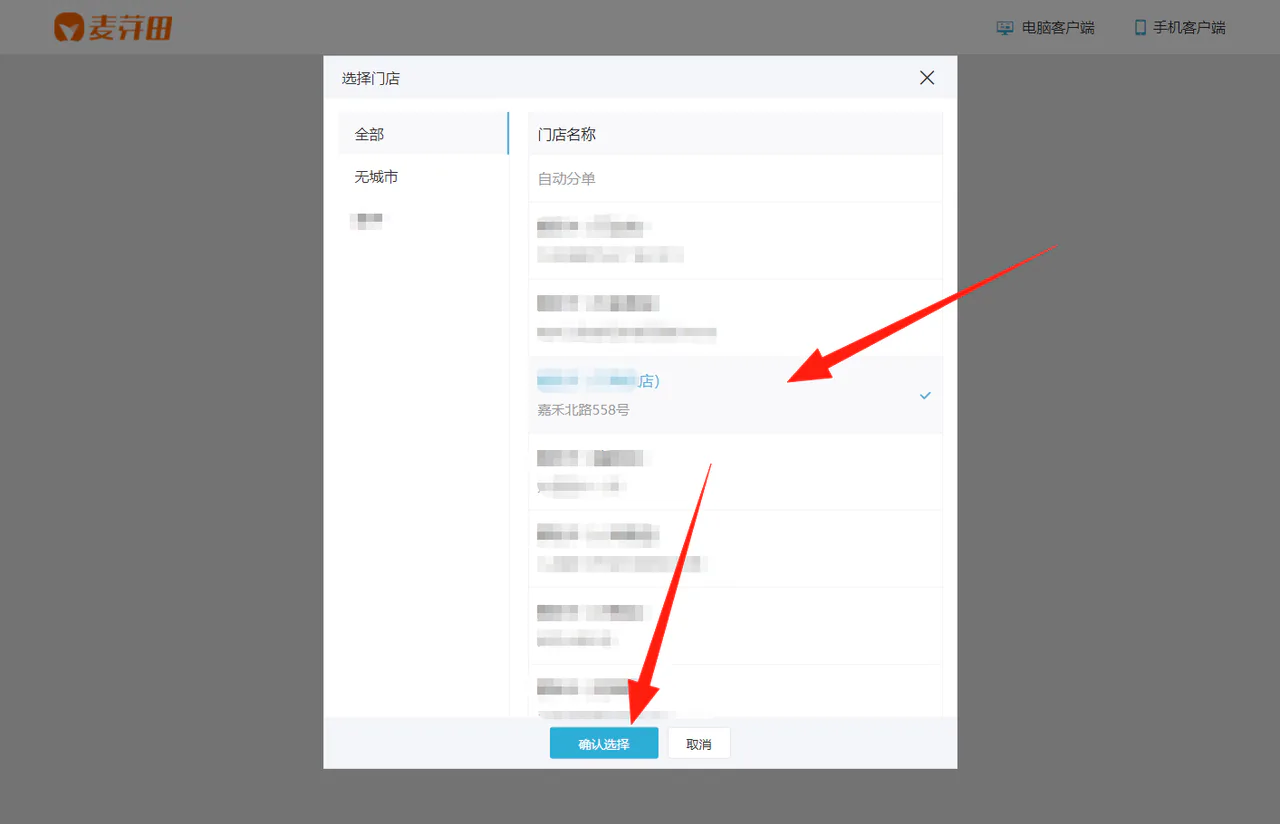
Task: Pick the first store row beneath 自动分单
Action: [x=735, y=240]
